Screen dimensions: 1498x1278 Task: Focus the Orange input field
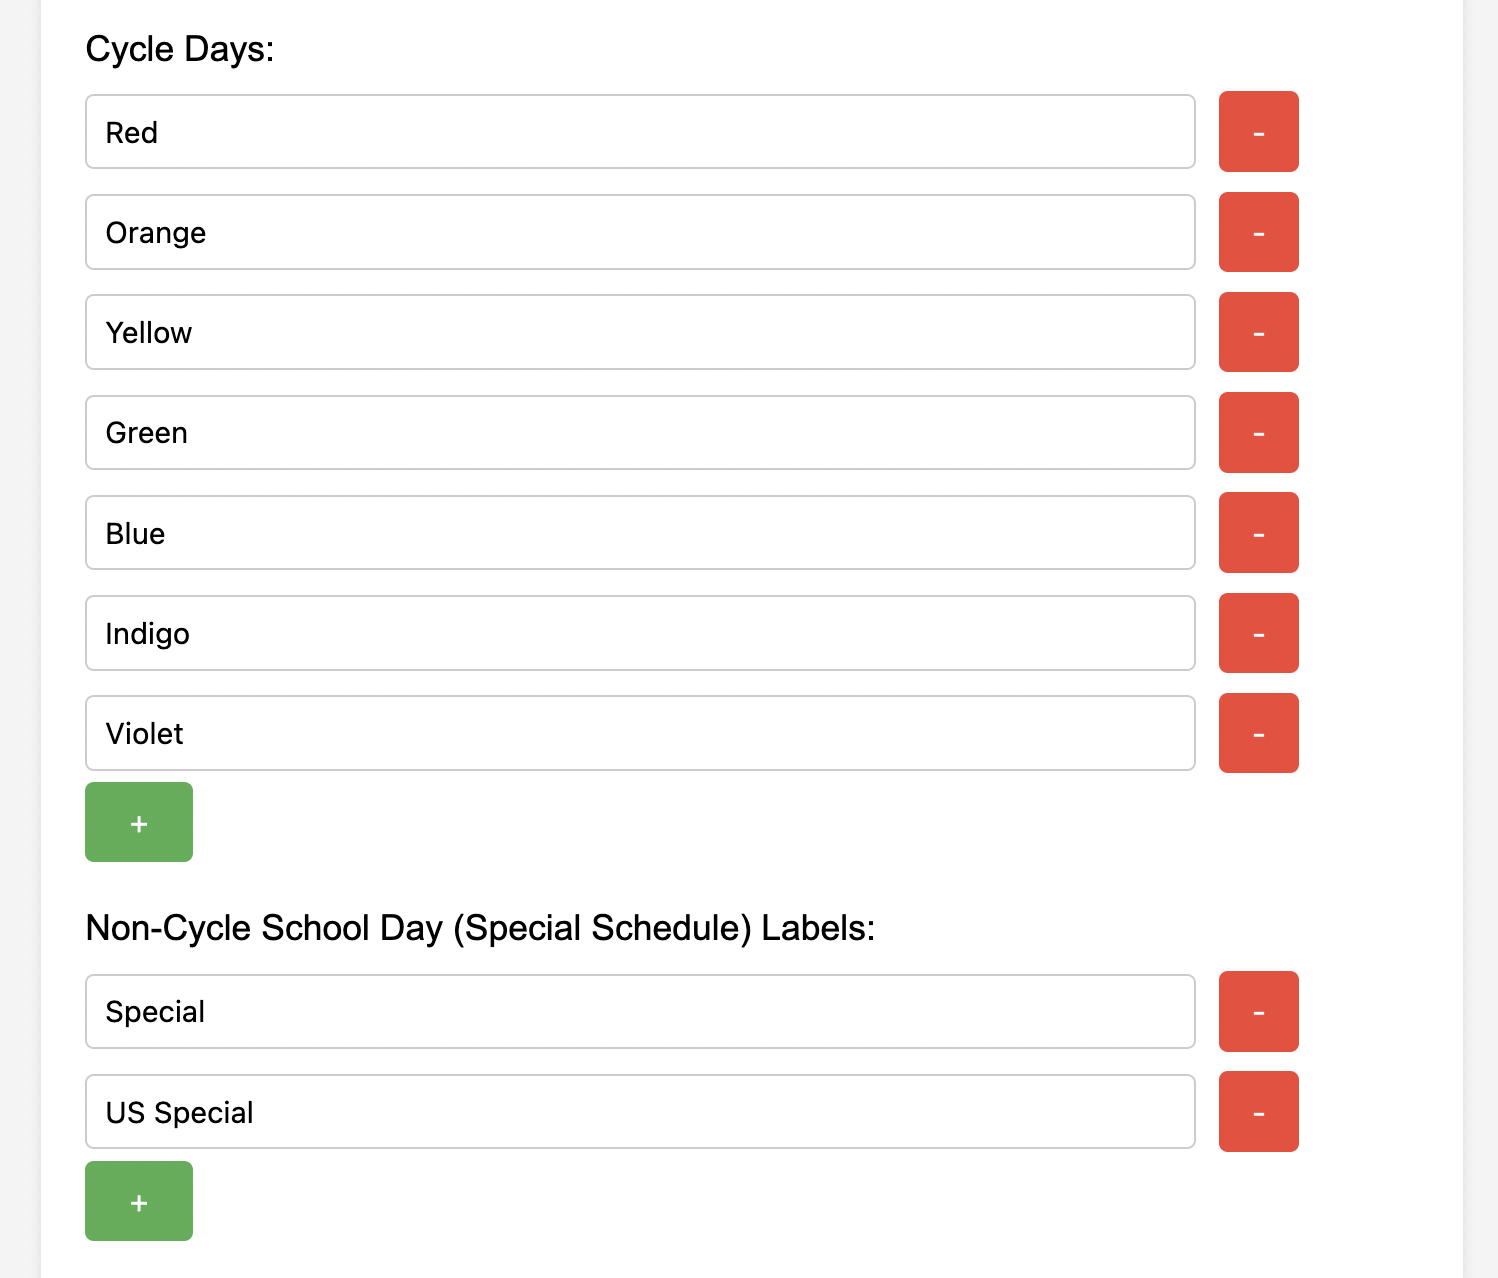pos(640,232)
